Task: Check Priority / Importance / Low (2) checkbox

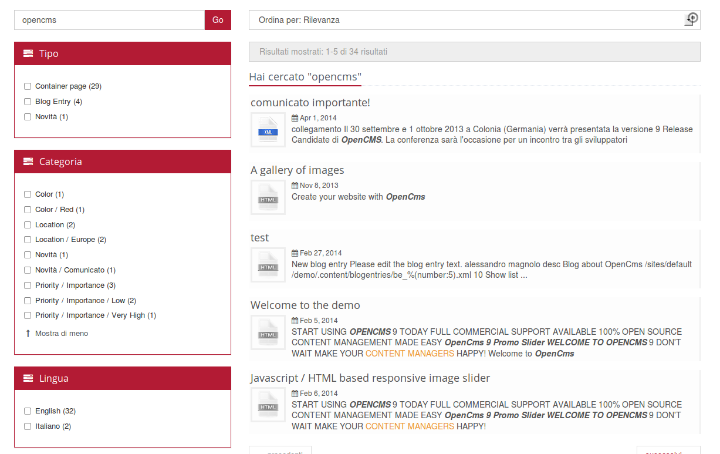Action: pyautogui.click(x=28, y=300)
